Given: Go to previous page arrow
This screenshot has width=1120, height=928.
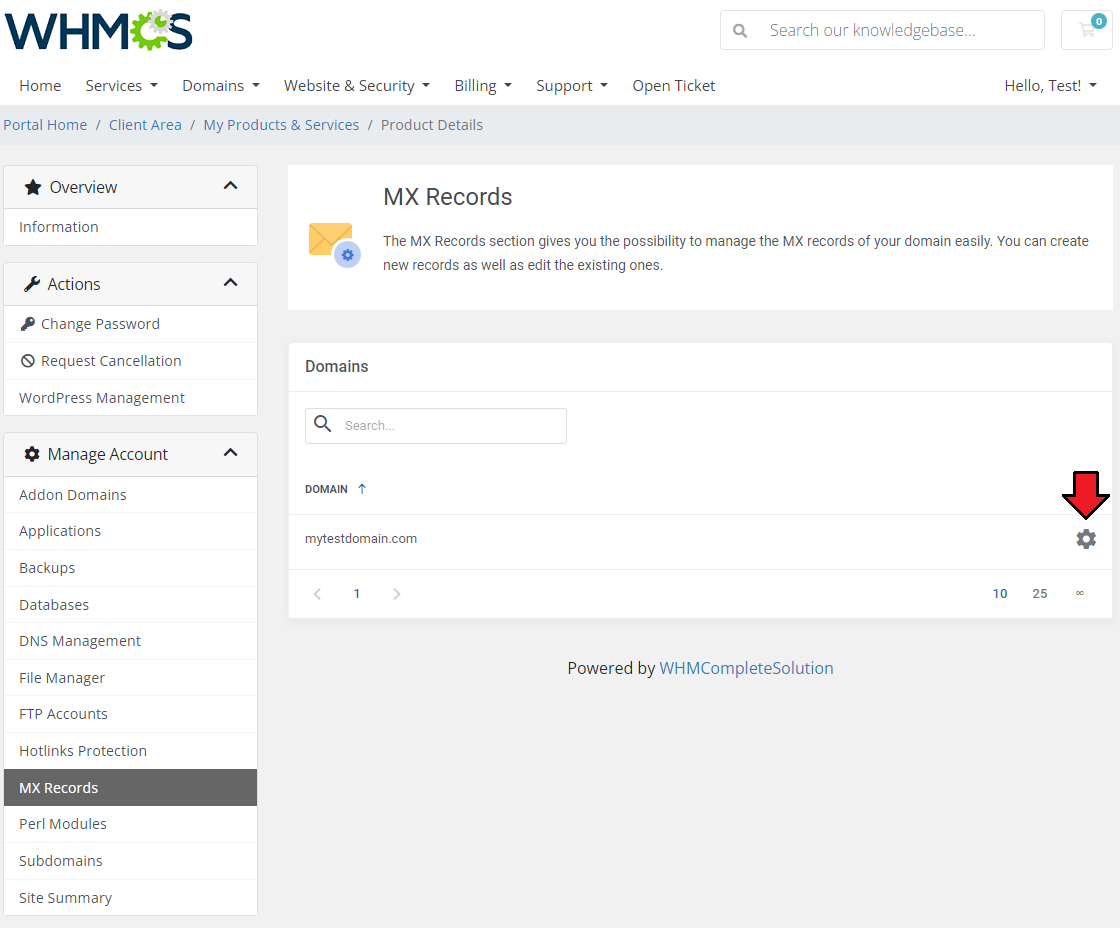Looking at the screenshot, I should pyautogui.click(x=318, y=594).
